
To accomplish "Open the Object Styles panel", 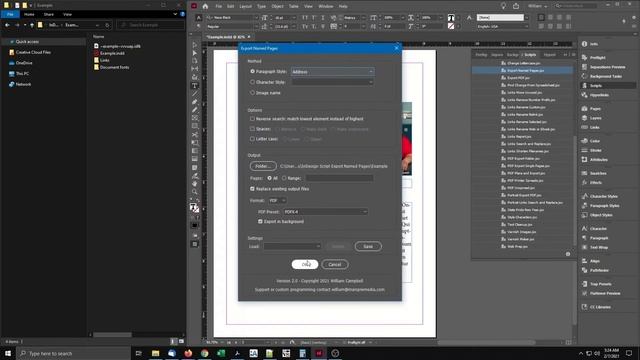I will (601, 215).
